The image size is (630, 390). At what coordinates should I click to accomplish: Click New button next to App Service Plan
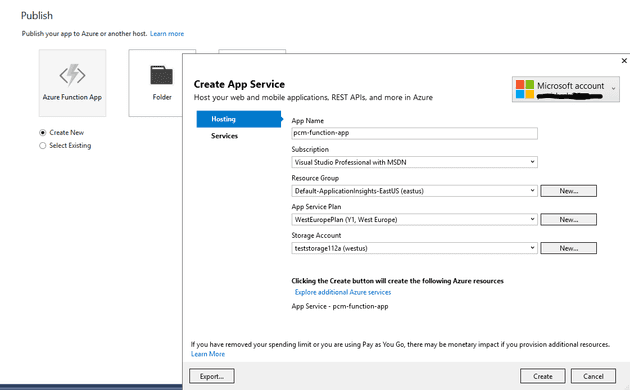click(569, 220)
